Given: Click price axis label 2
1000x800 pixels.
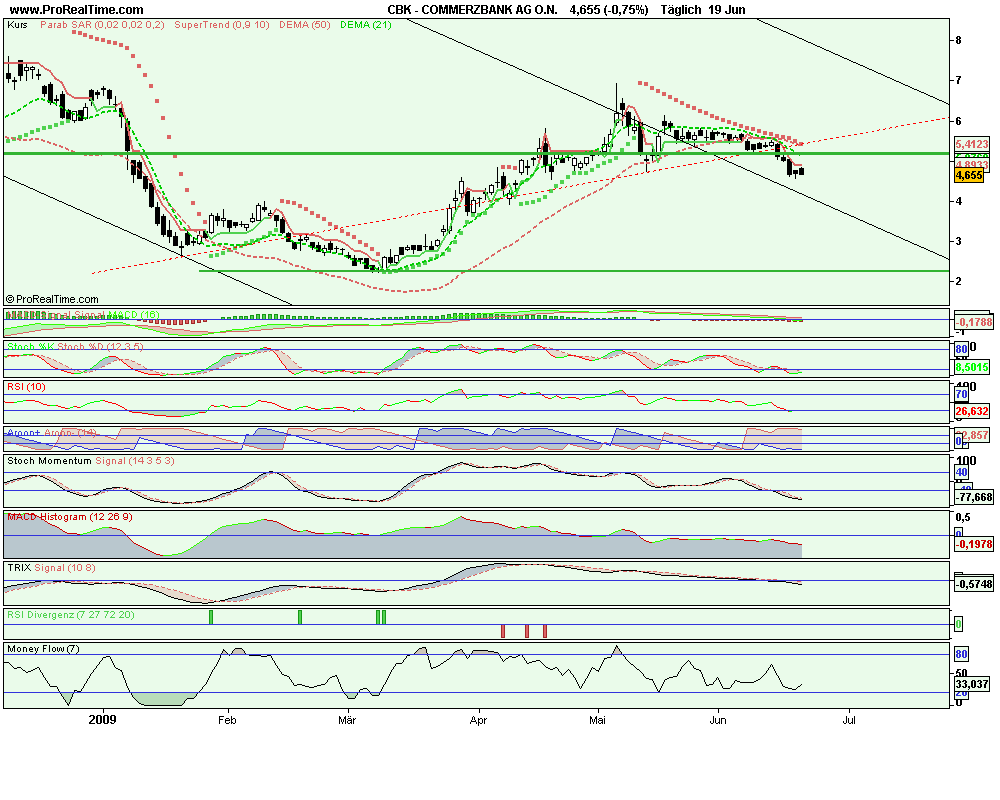Looking at the screenshot, I should 958,281.
